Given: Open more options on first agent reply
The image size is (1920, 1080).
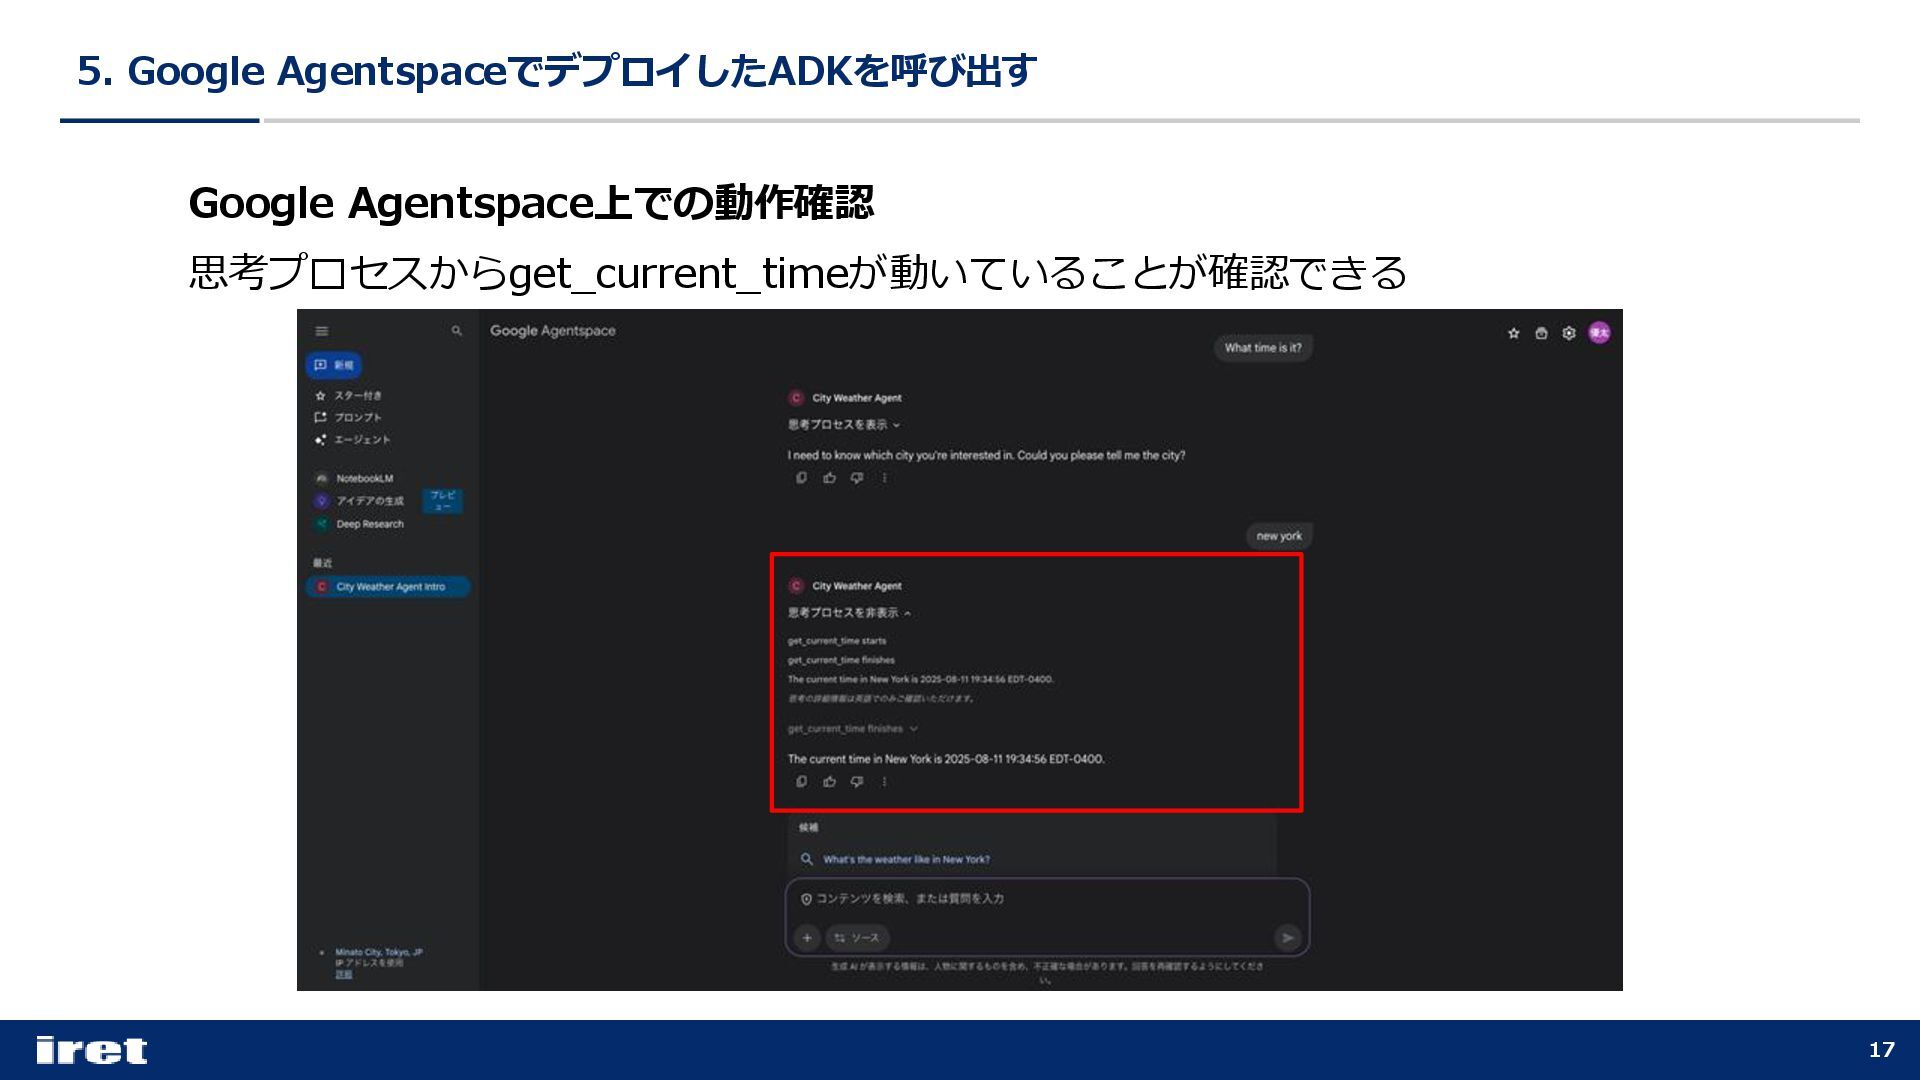Looking at the screenshot, I should coord(884,478).
